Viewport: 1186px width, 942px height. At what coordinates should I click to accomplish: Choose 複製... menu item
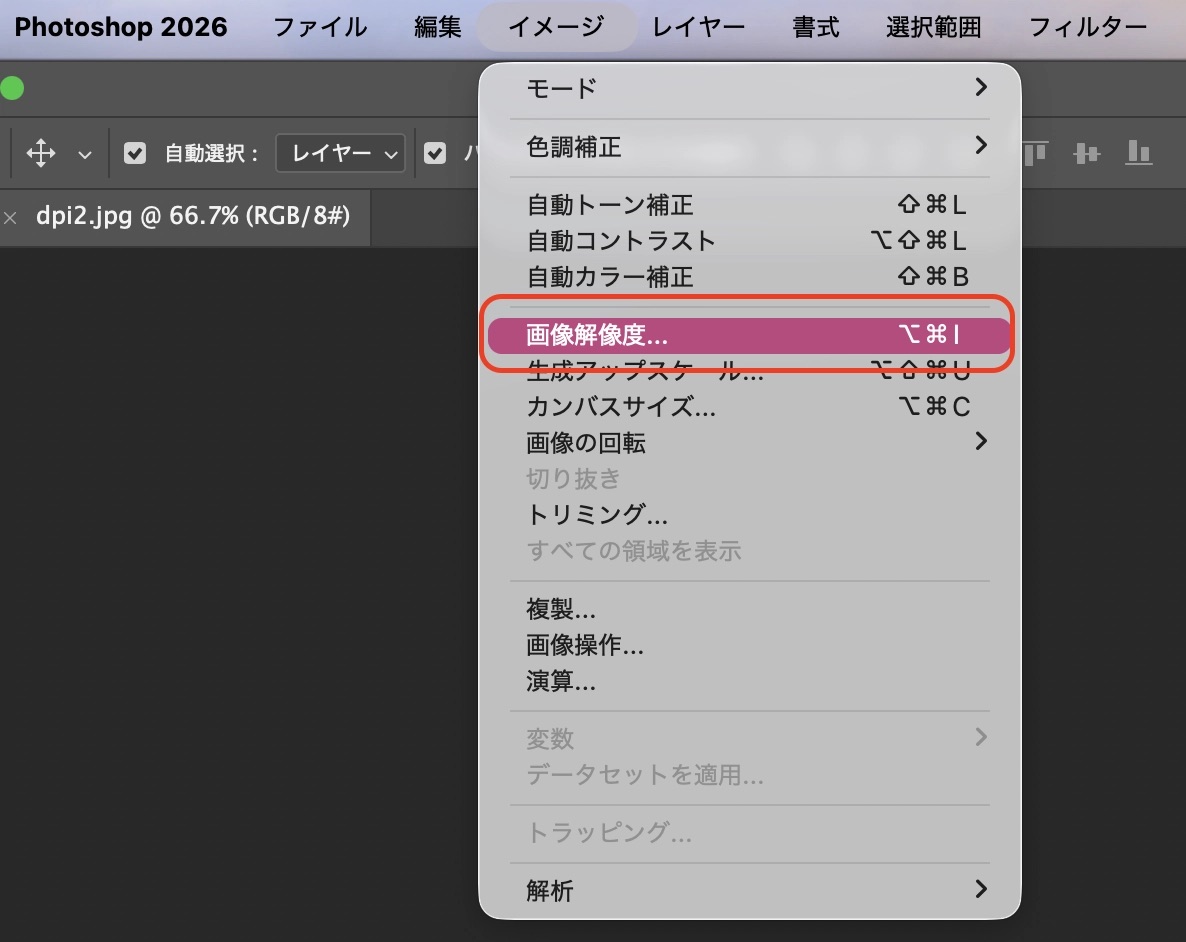click(x=750, y=608)
